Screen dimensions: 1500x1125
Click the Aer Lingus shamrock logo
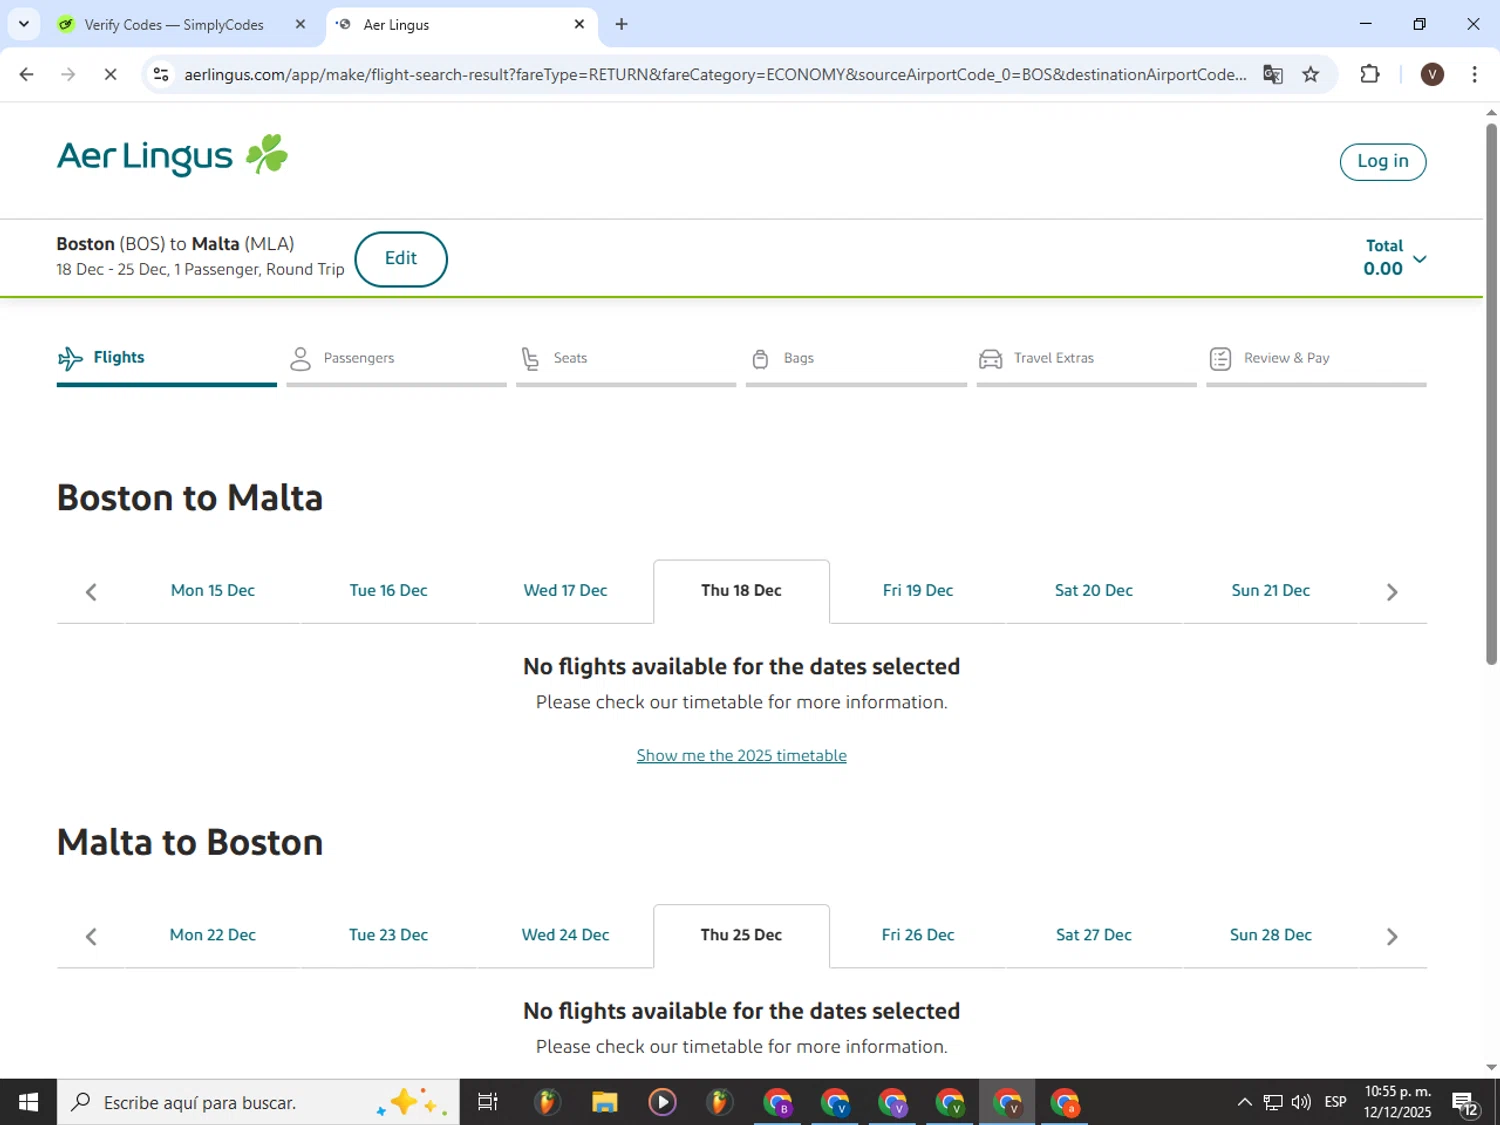pyautogui.click(x=172, y=155)
